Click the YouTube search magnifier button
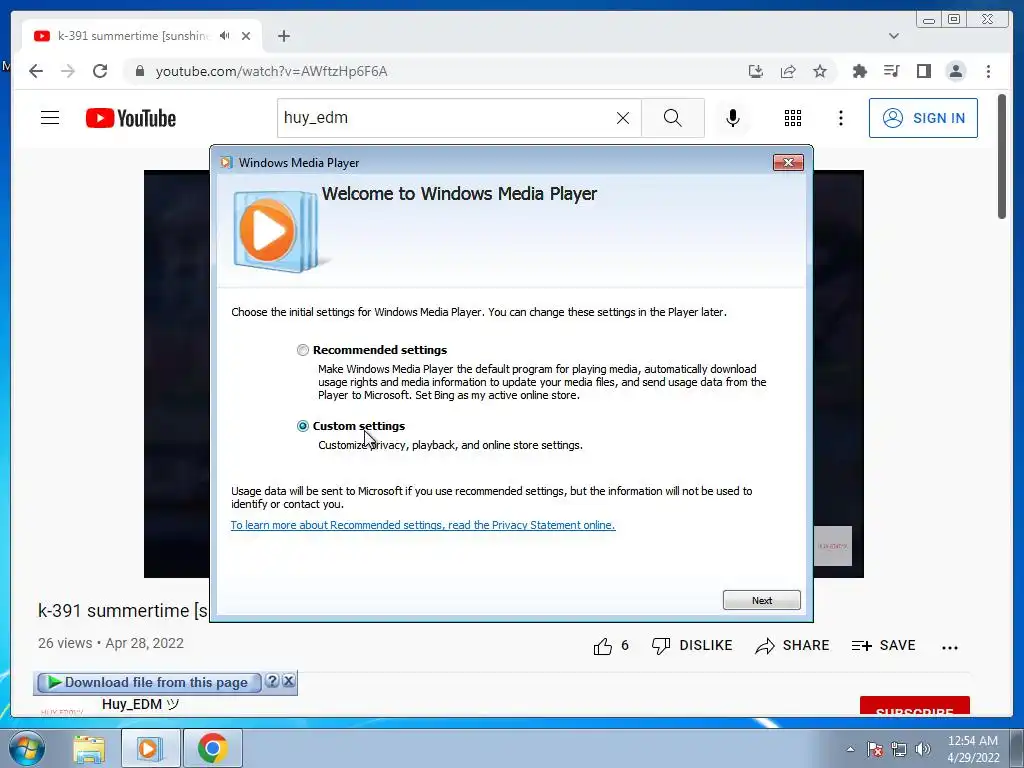This screenshot has width=1024, height=768. click(673, 118)
